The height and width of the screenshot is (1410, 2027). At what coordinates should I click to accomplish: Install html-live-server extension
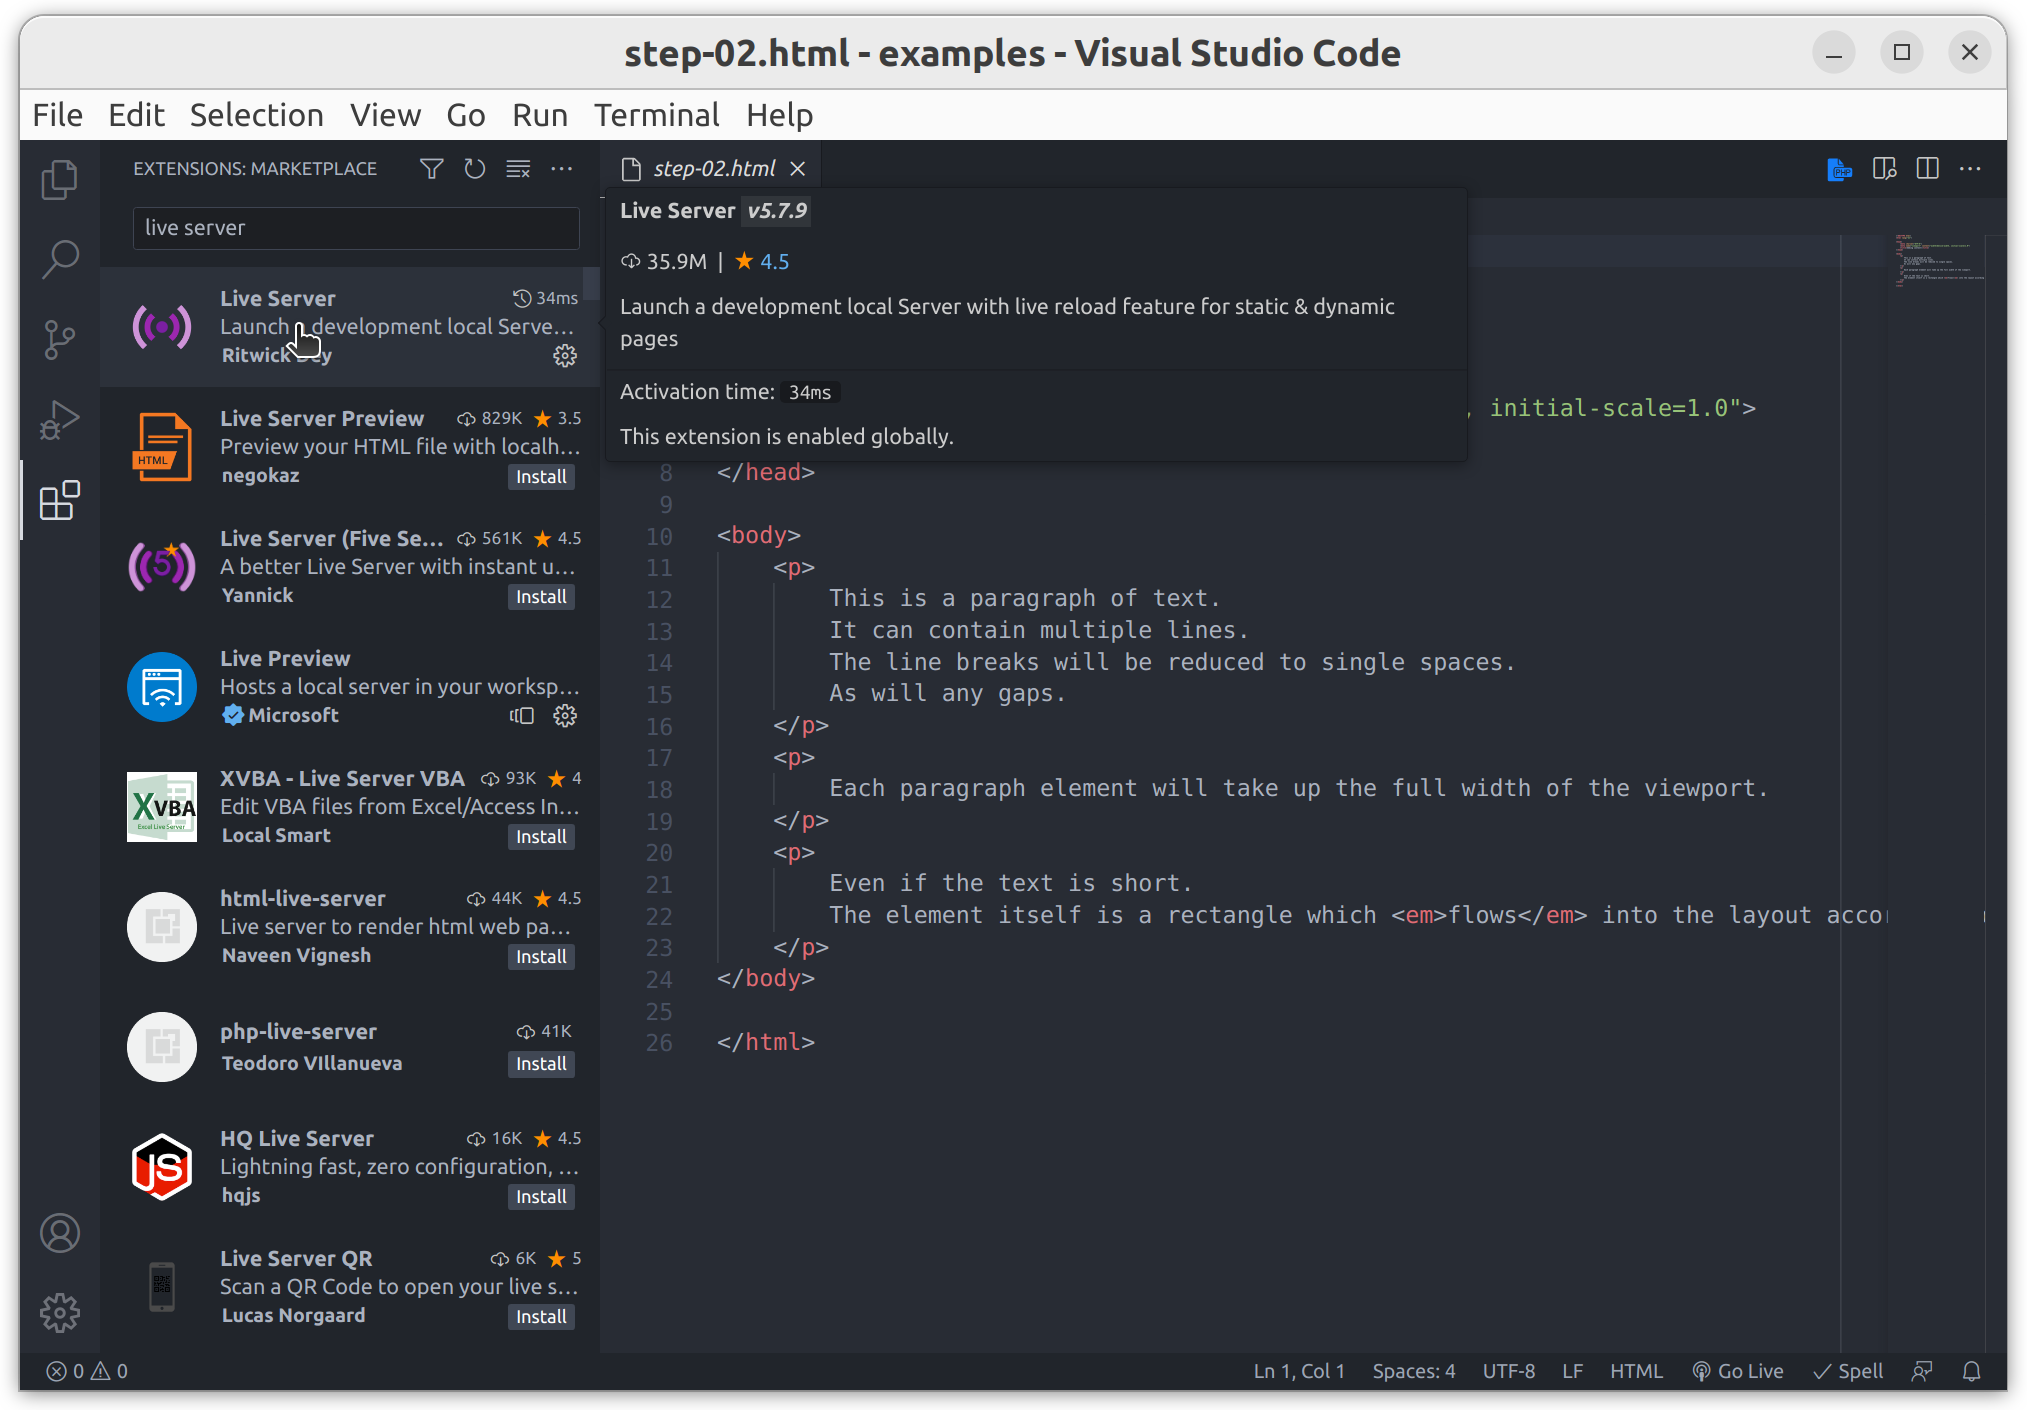pyautogui.click(x=541, y=957)
